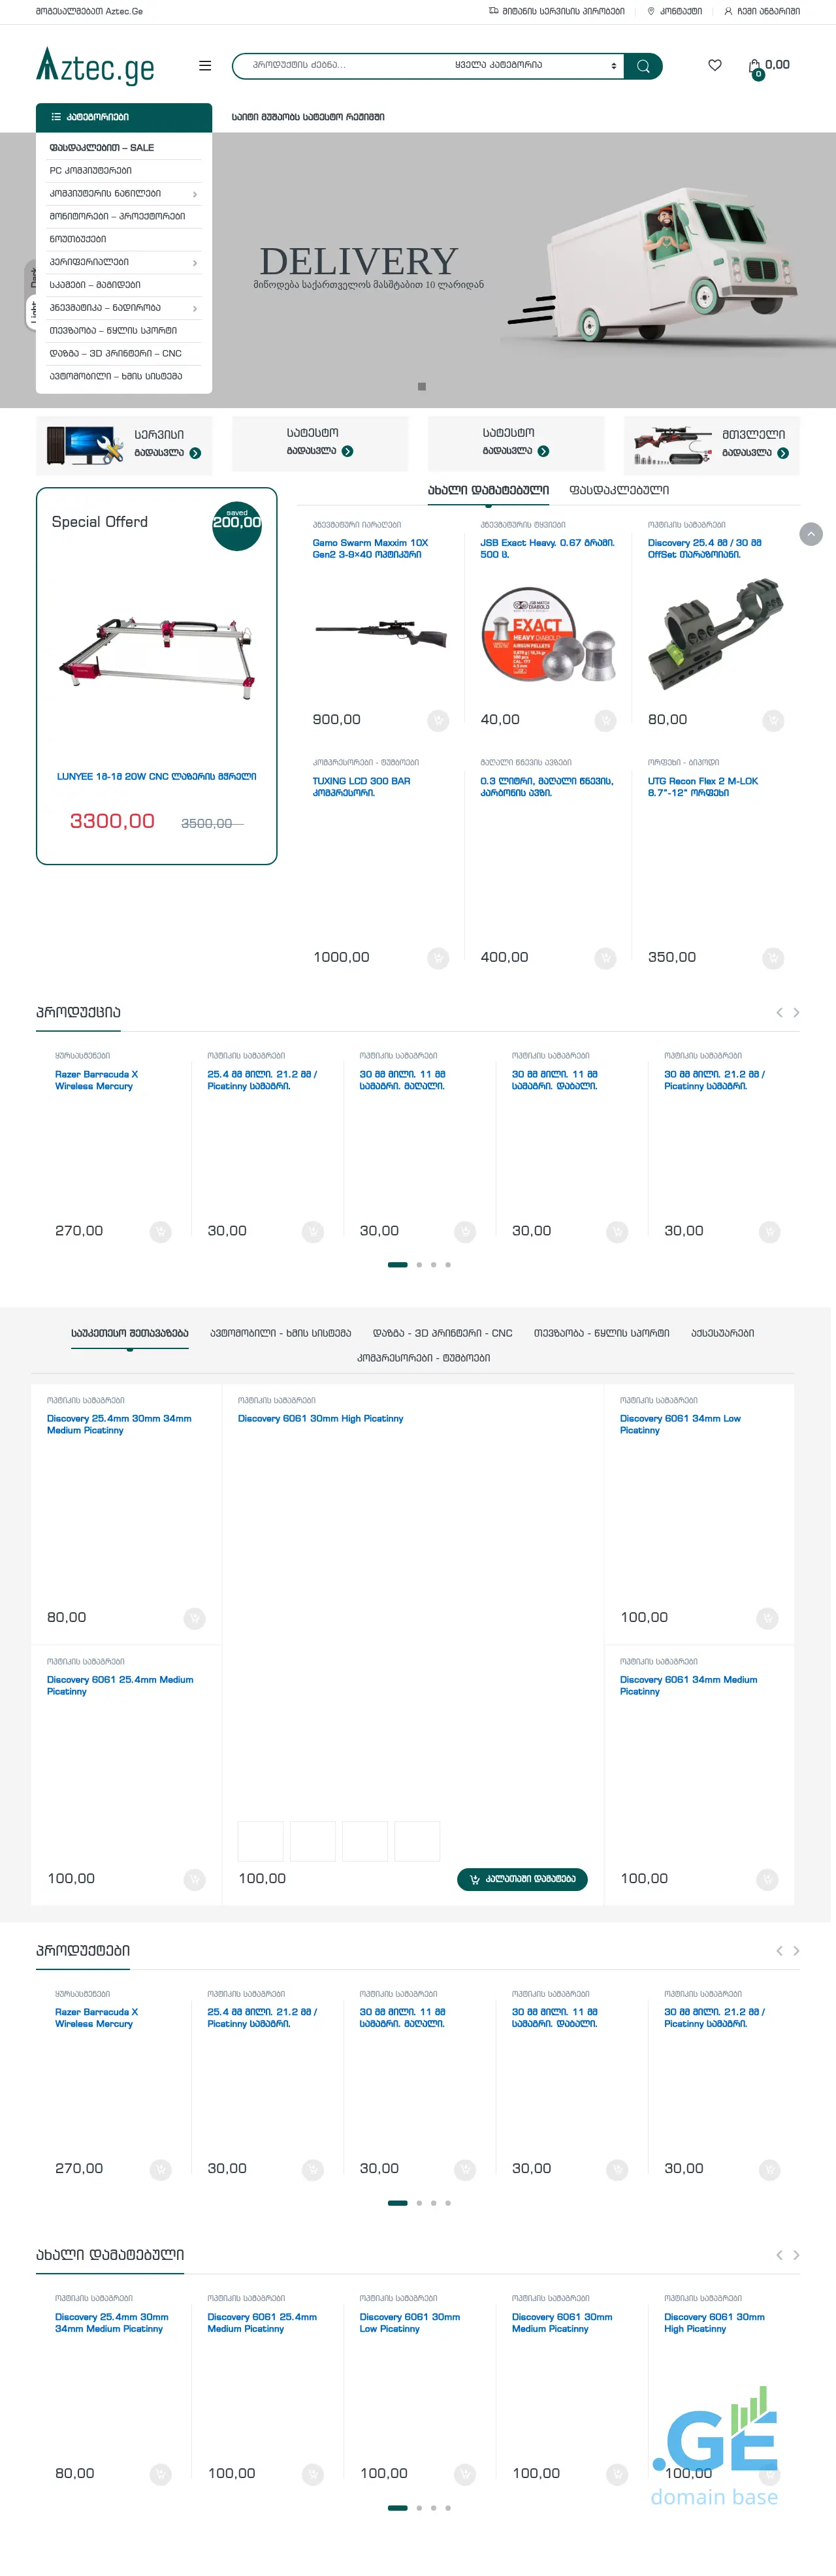
Task: Focus the product search input field
Action: coord(340,66)
